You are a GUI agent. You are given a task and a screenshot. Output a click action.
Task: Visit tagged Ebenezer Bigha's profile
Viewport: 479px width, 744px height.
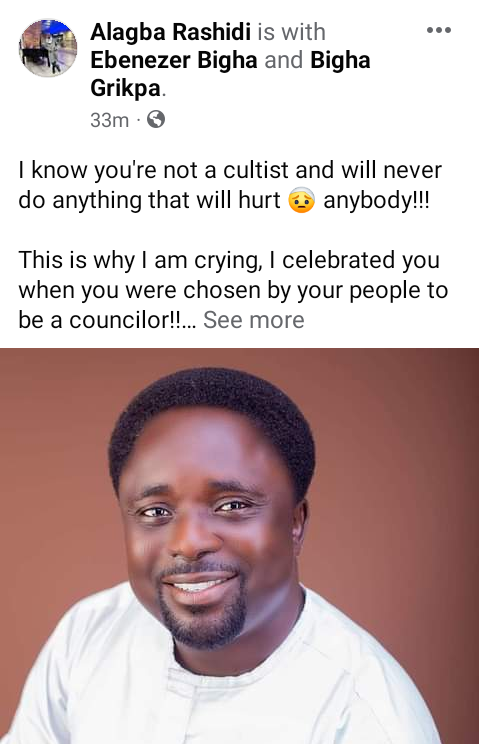(x=174, y=60)
